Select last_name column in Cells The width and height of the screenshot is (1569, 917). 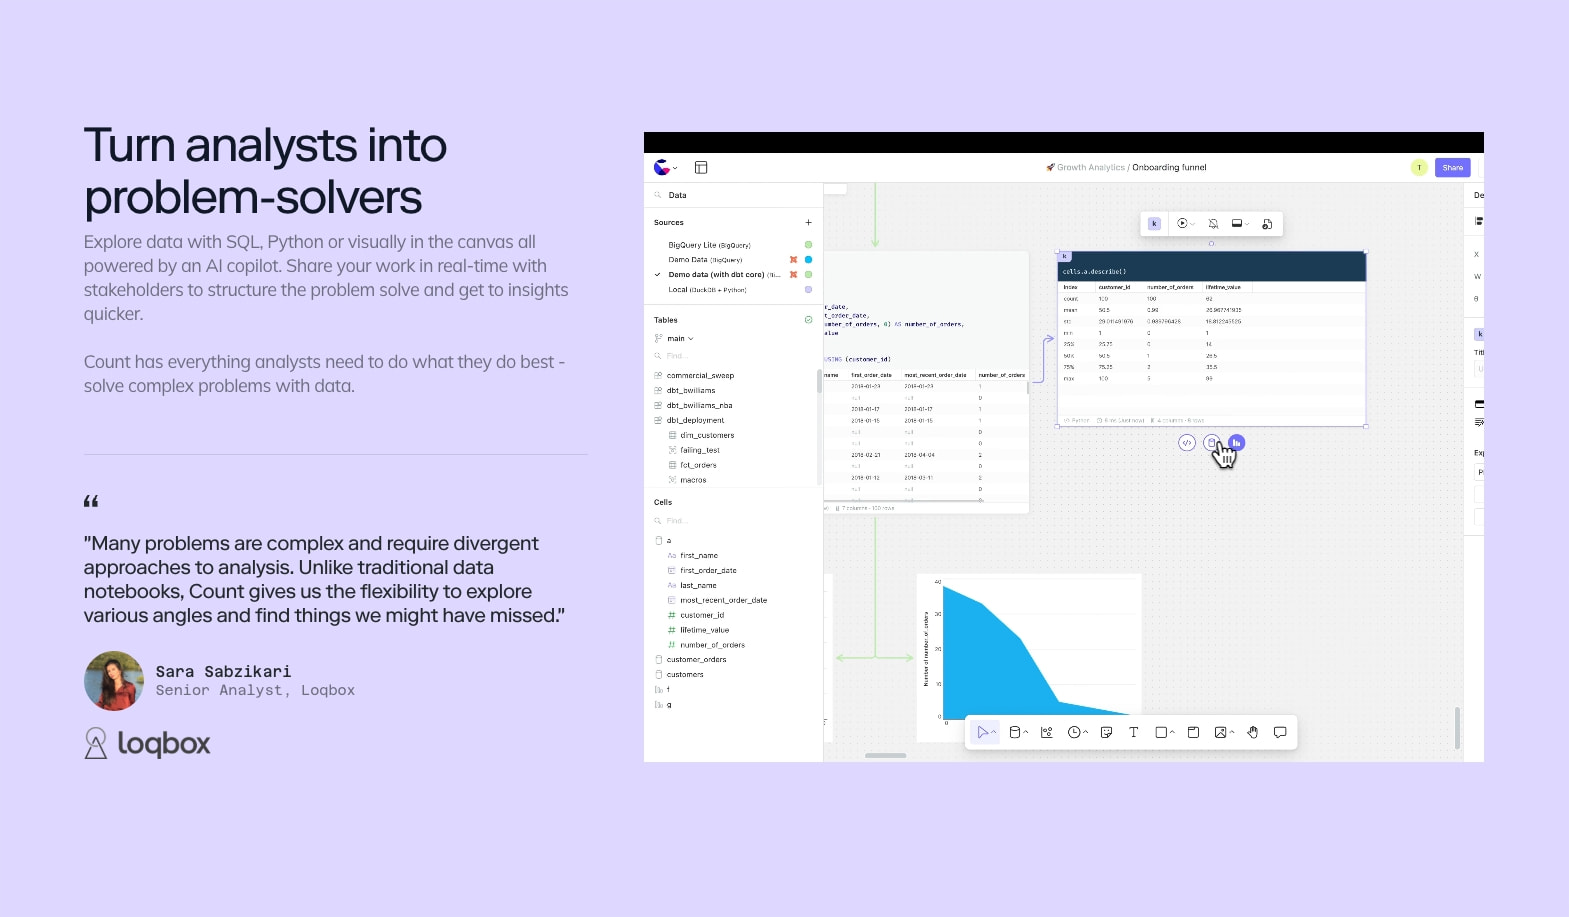[x=698, y=586]
